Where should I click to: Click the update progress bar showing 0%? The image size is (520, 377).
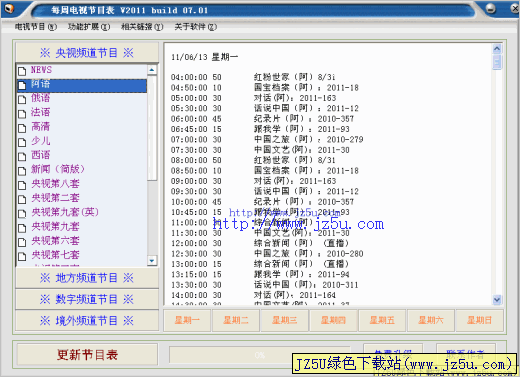(x=260, y=355)
